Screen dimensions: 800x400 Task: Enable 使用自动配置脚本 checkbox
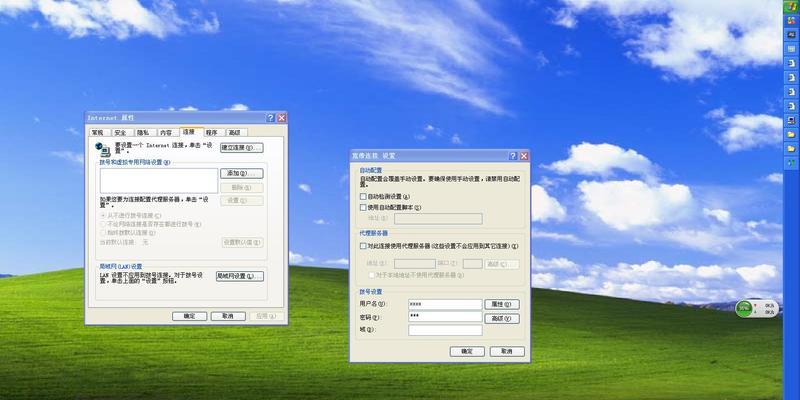tap(363, 208)
